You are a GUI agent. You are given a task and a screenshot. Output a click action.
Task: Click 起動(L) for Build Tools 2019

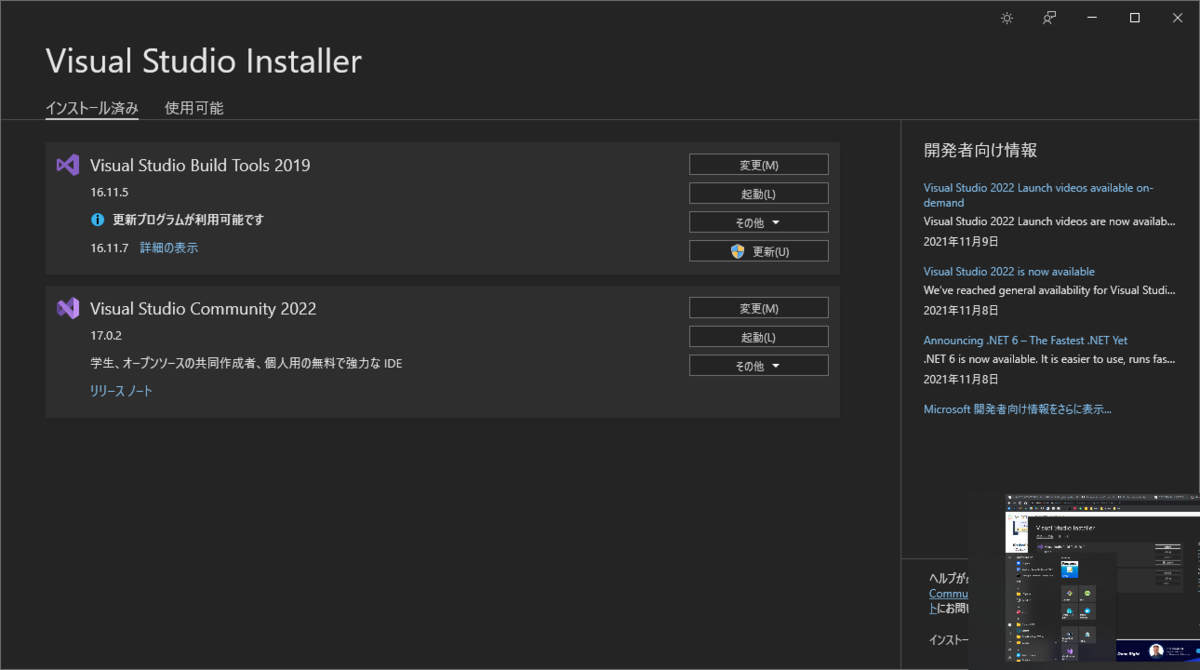(x=759, y=194)
